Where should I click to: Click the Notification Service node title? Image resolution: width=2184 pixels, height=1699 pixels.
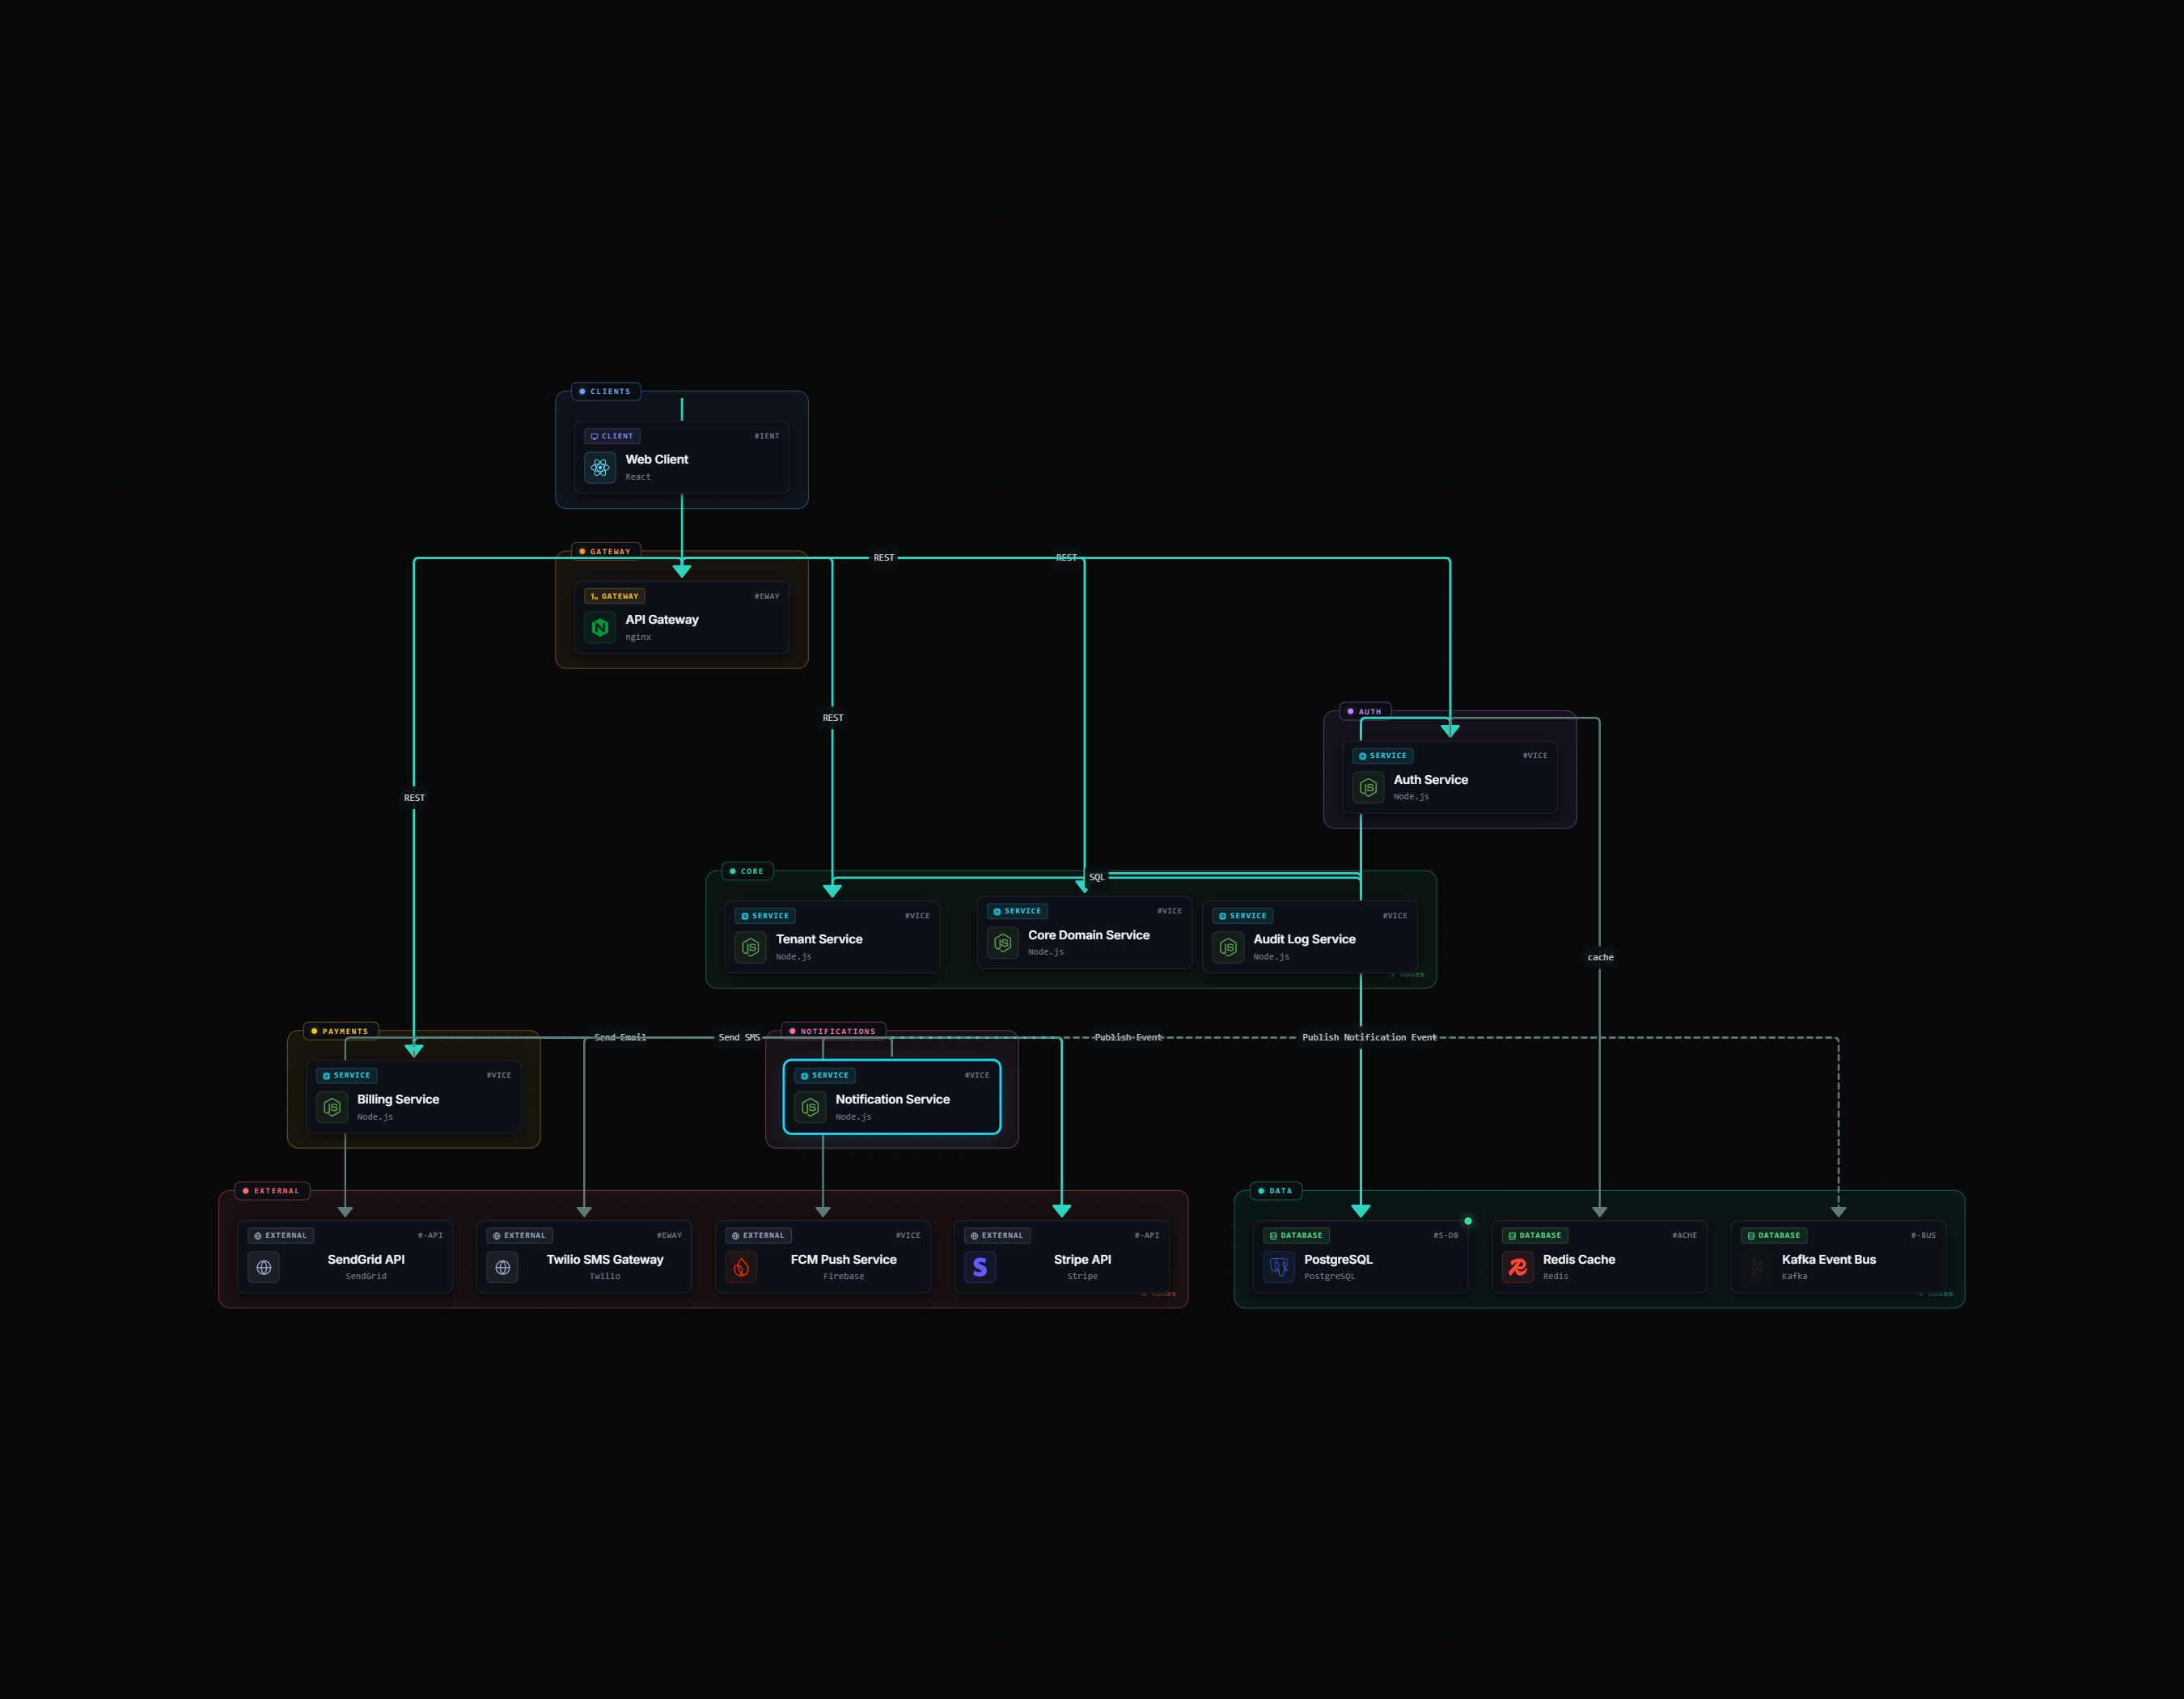893,1099
